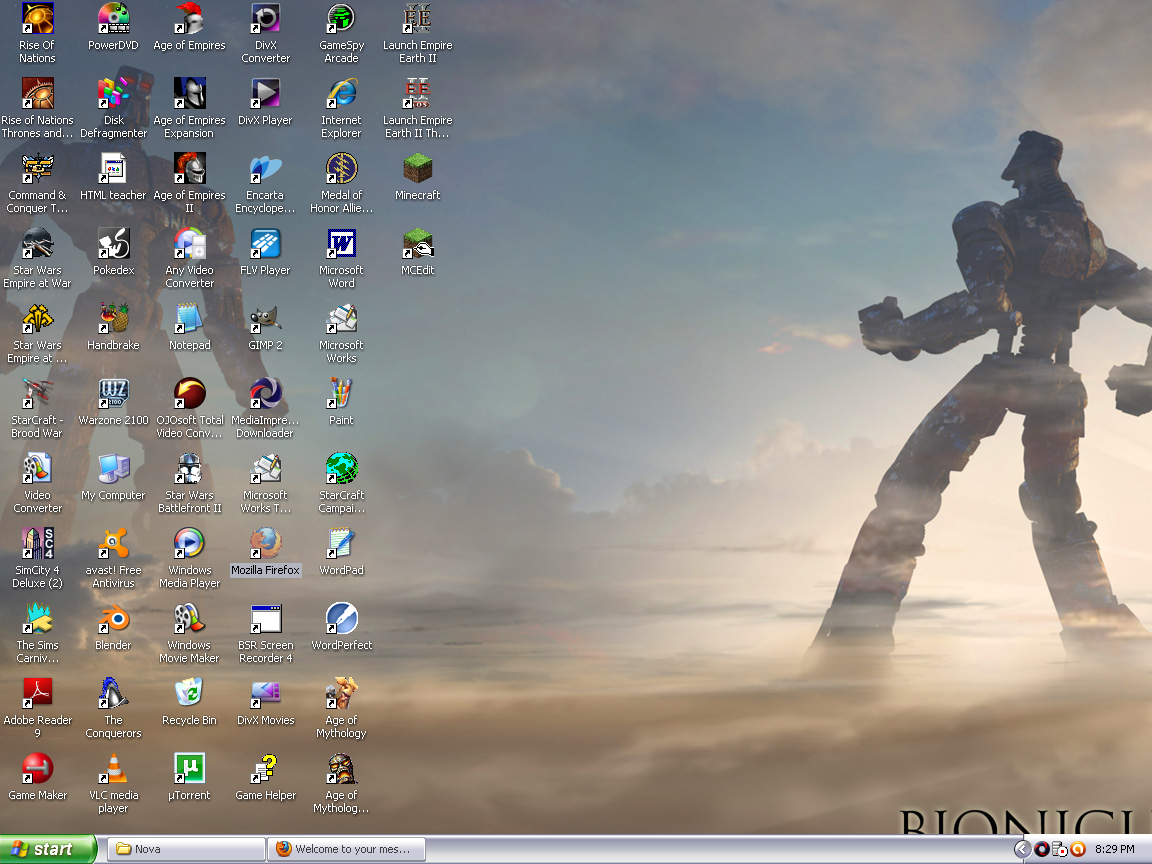Click the taskbar clock showing 8:29 PM

1114,849
